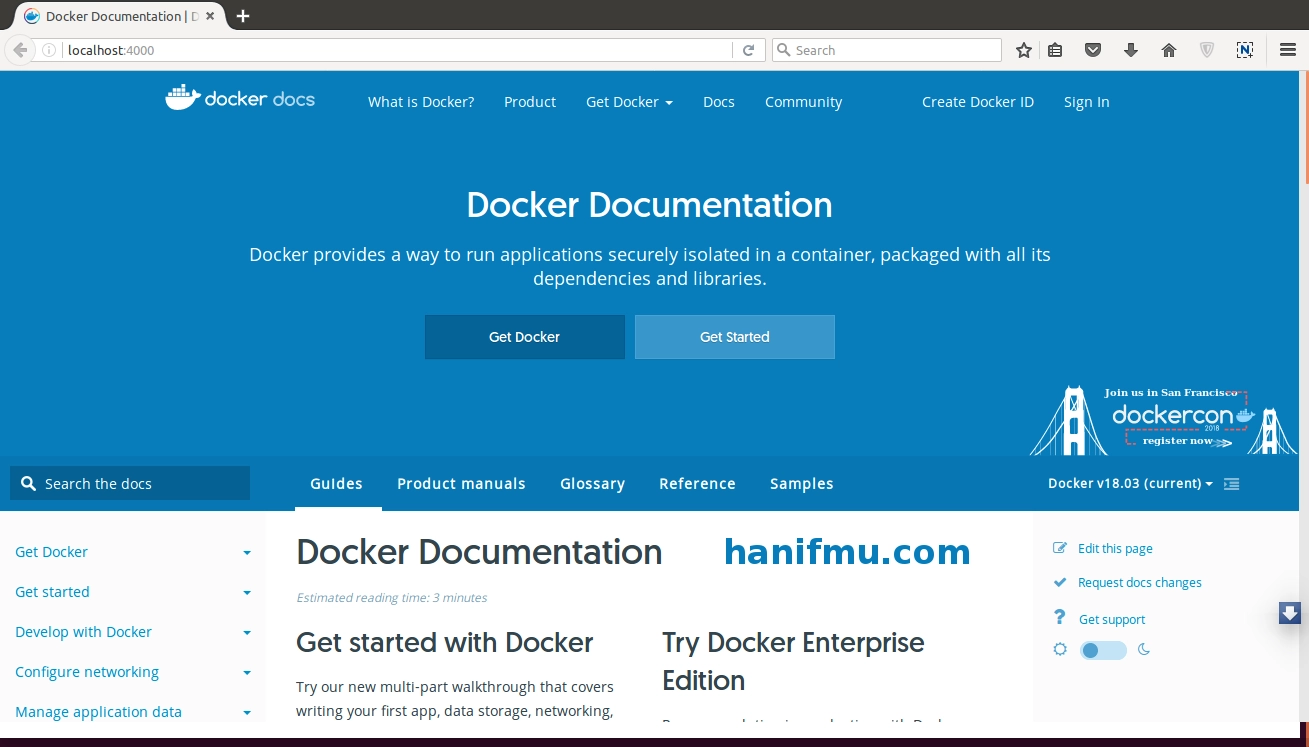Click the browser address bar showing localhost:4000

click(x=396, y=50)
